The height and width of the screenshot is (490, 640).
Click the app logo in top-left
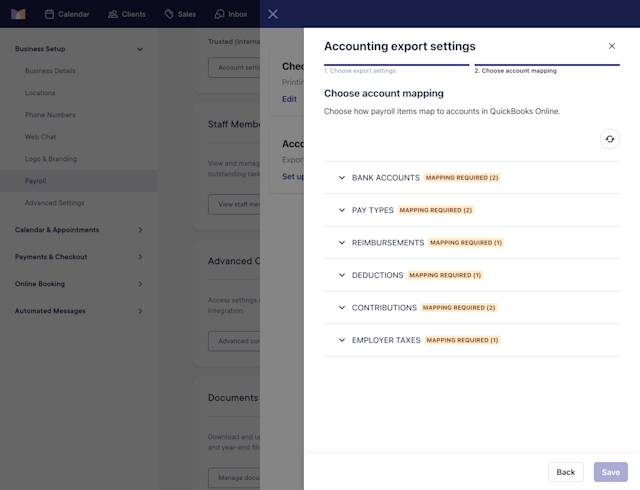[18, 14]
